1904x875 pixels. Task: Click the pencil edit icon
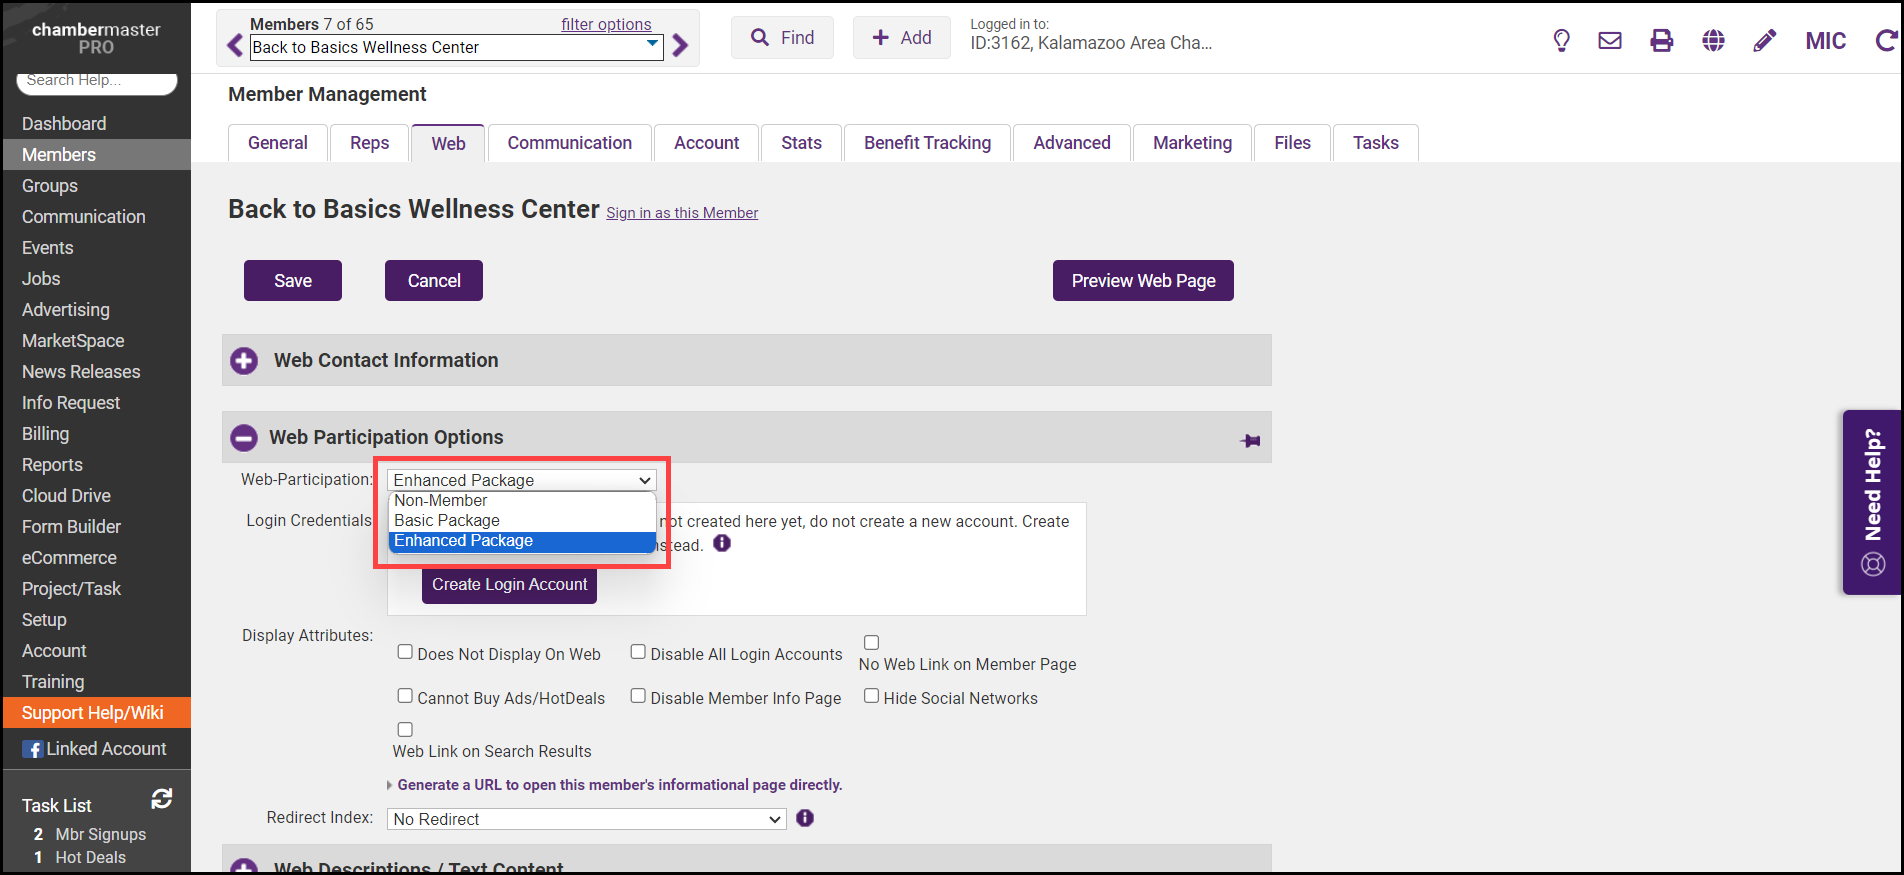tap(1765, 40)
